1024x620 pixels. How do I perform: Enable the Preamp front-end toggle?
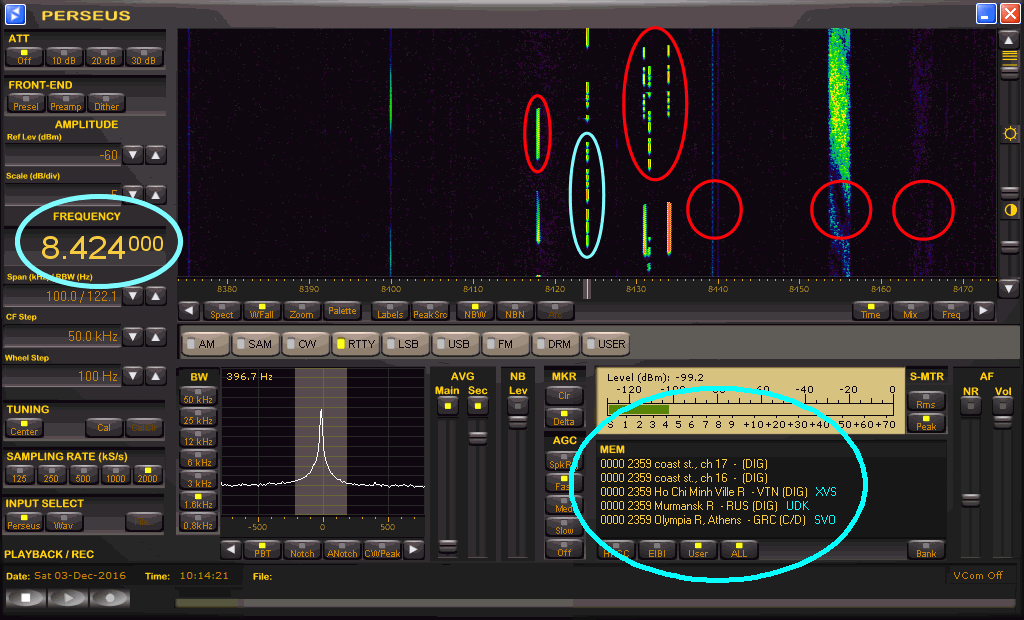click(x=66, y=102)
